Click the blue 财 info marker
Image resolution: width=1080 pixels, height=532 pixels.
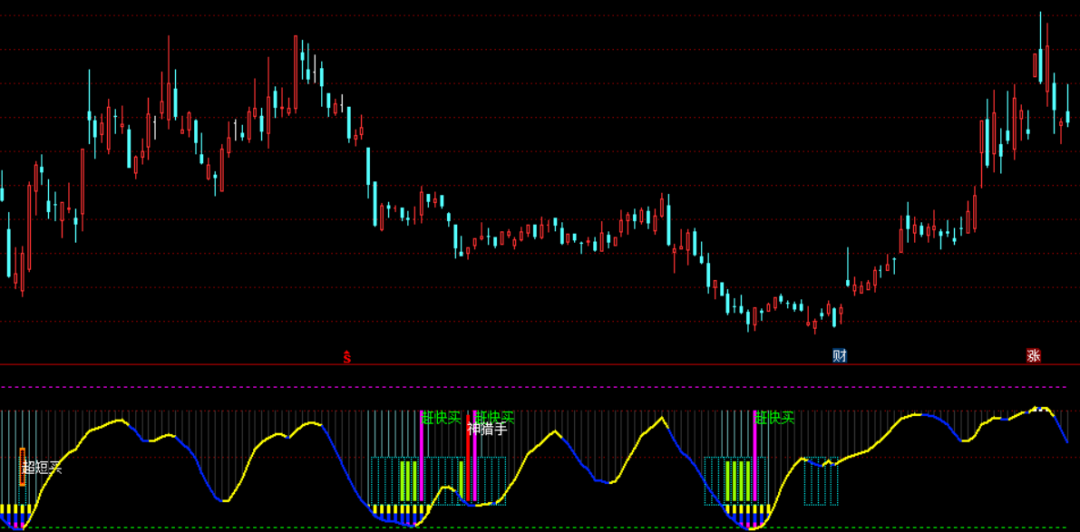pos(839,355)
